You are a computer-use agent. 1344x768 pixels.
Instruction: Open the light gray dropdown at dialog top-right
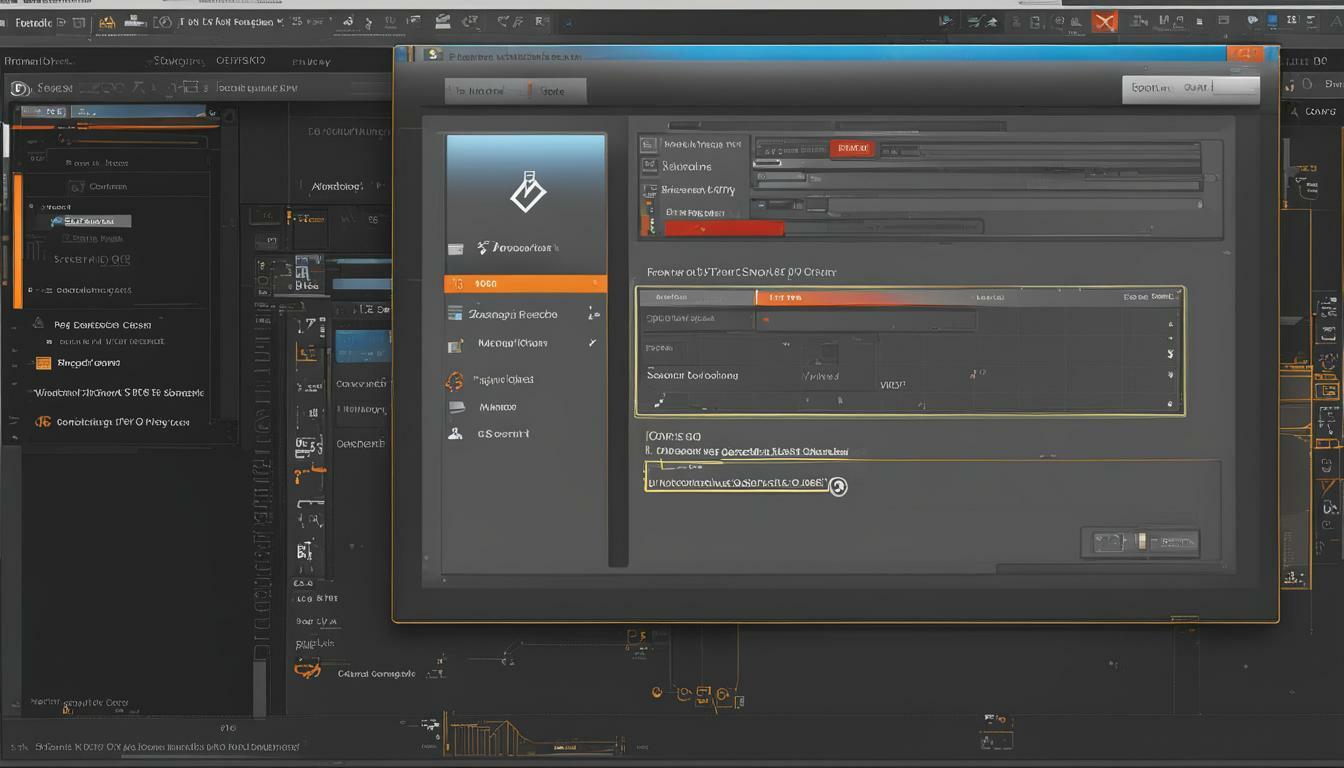tap(1190, 88)
